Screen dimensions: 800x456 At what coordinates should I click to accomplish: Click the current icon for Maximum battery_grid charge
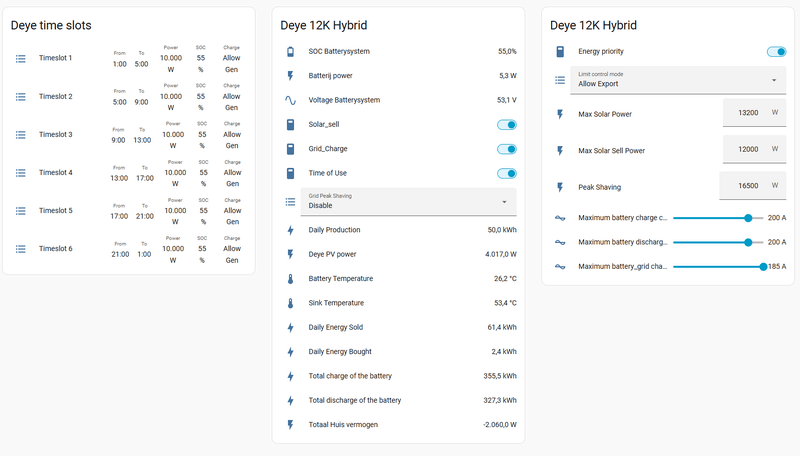(560, 267)
